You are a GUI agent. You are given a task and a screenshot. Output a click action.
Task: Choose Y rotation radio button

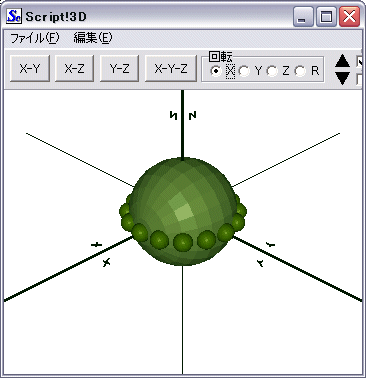point(244,71)
